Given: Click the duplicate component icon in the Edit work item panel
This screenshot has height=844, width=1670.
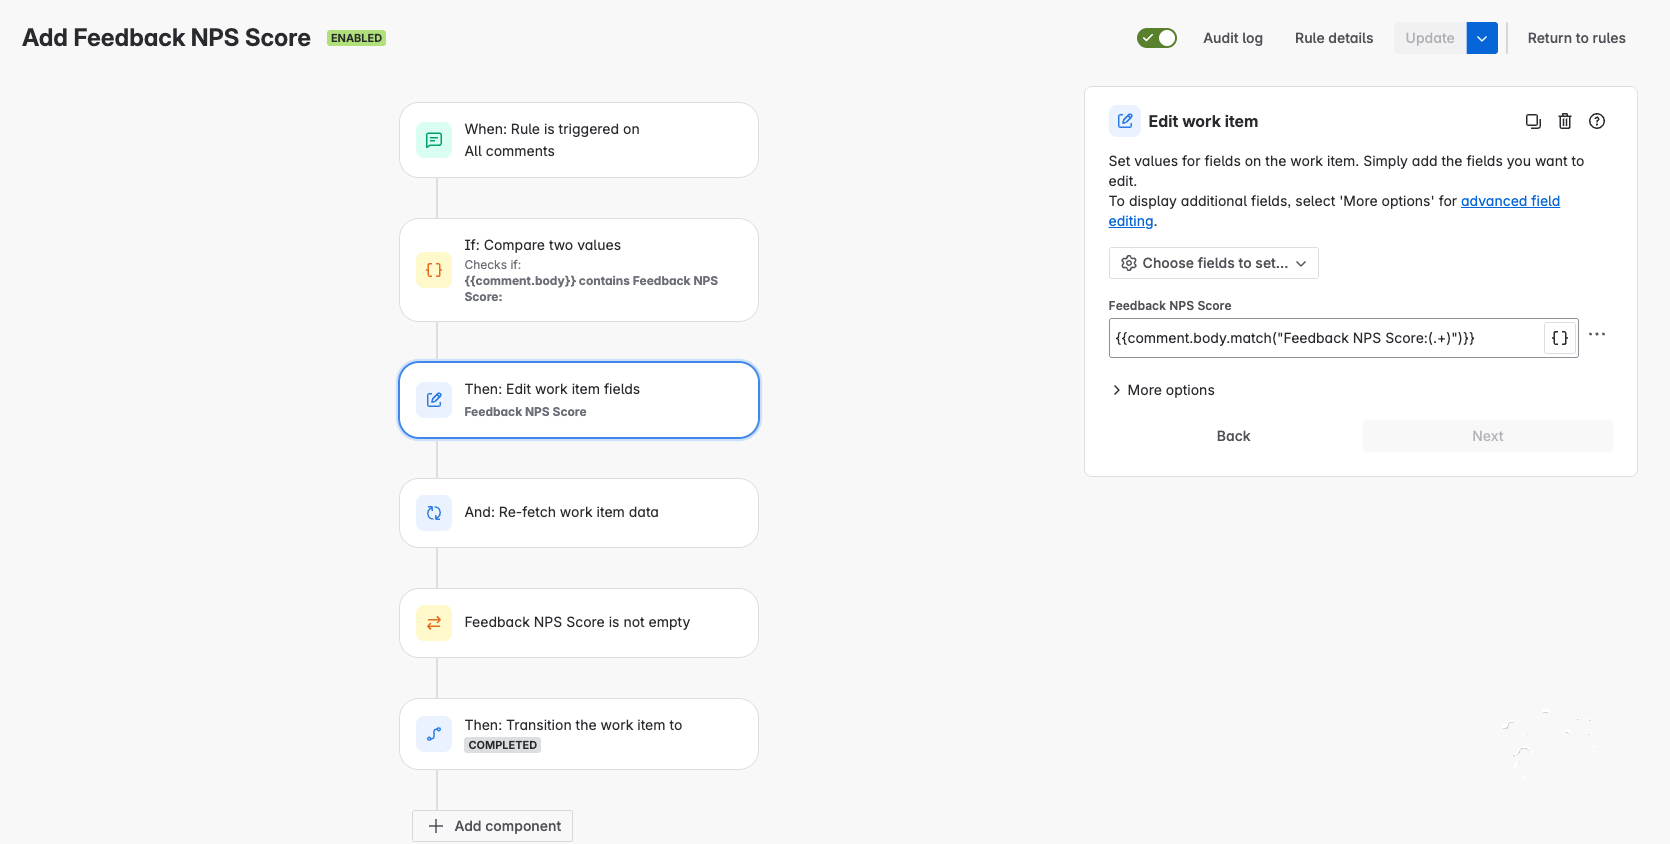Looking at the screenshot, I should click(1533, 121).
